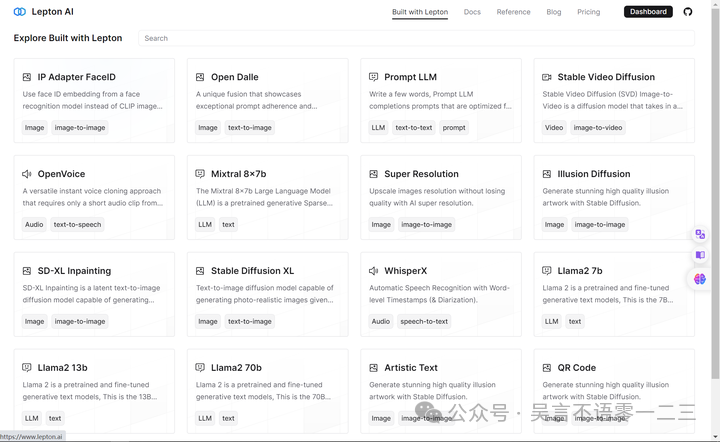The image size is (720, 442).
Task: Open the Illusion Diffusion card title
Action: tap(594, 174)
